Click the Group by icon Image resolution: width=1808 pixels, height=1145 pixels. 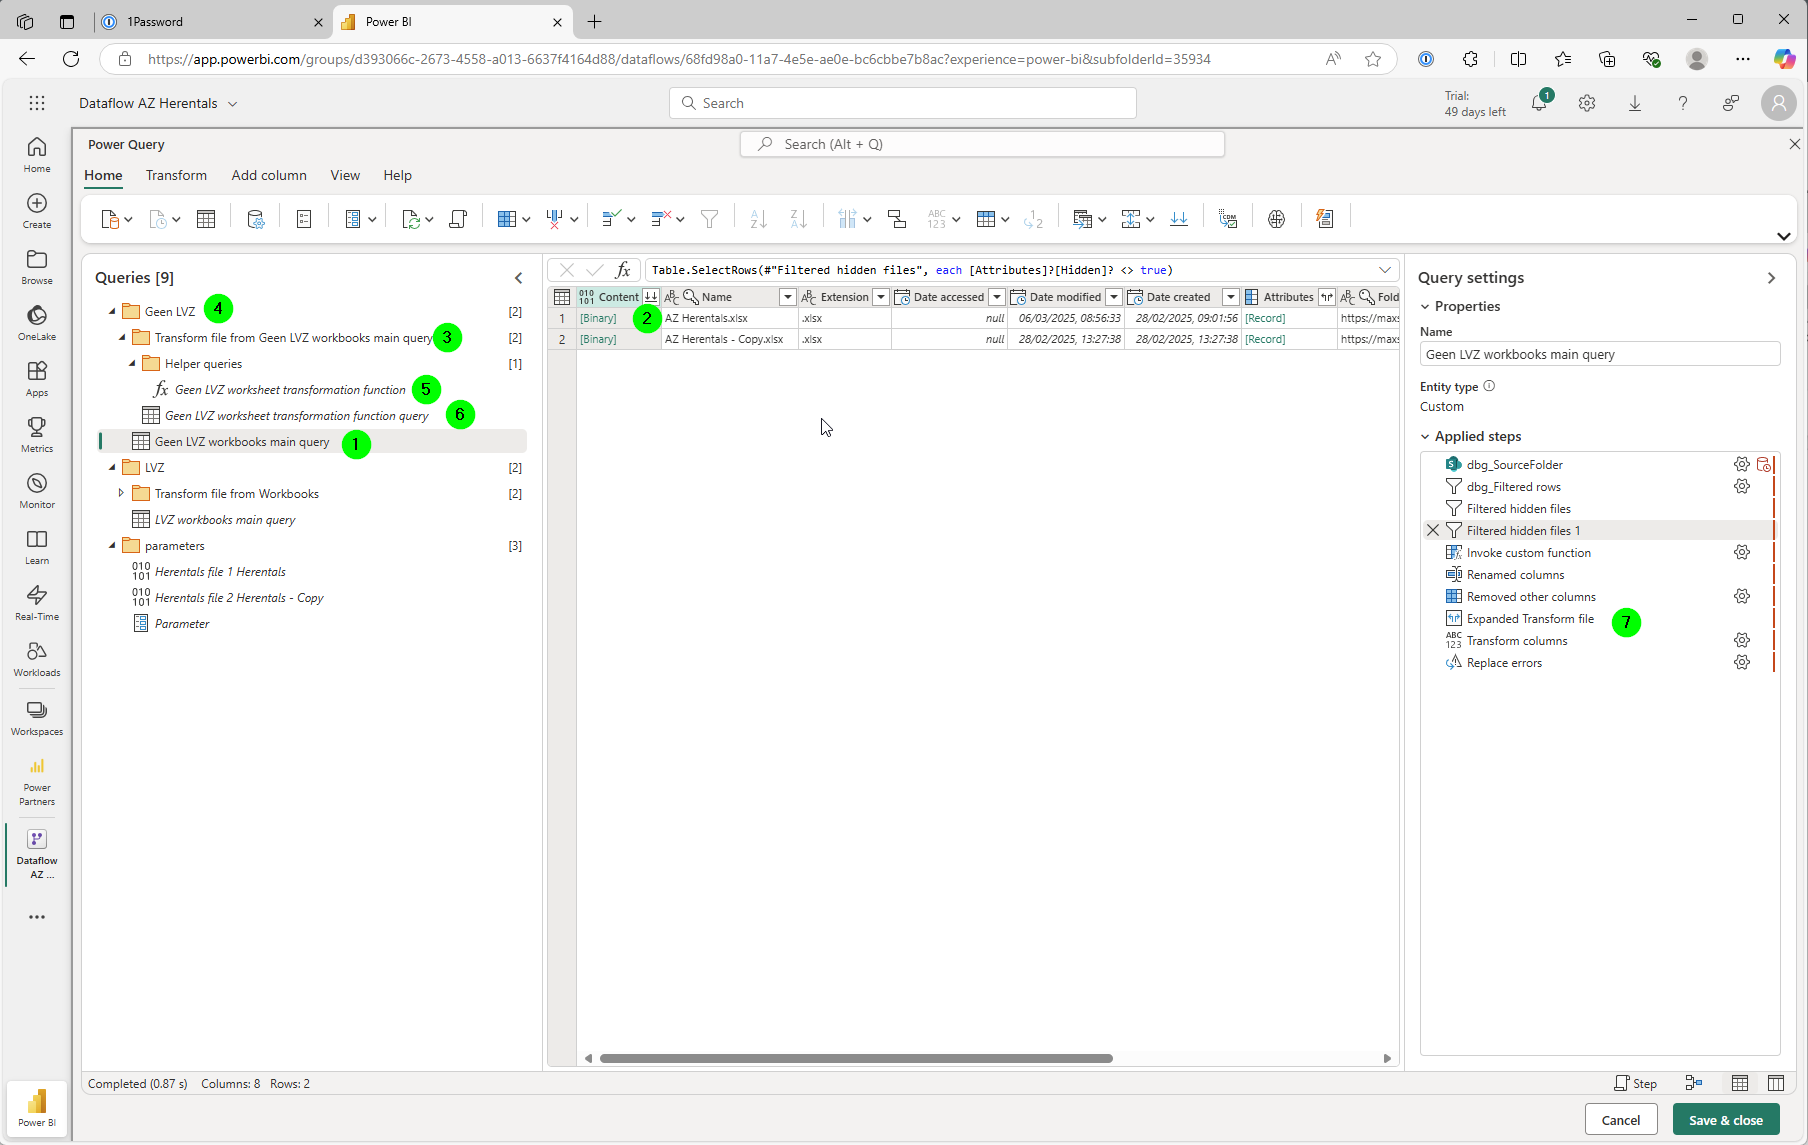897,219
